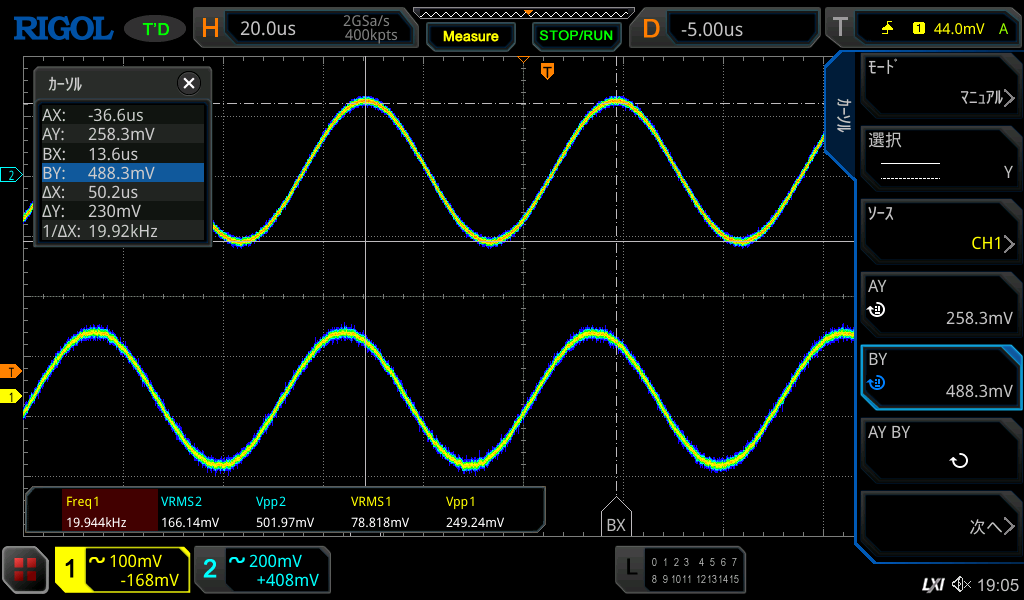This screenshot has height=600, width=1024.
Task: Toggle channel 2 200mV button
Action: (x=262, y=570)
